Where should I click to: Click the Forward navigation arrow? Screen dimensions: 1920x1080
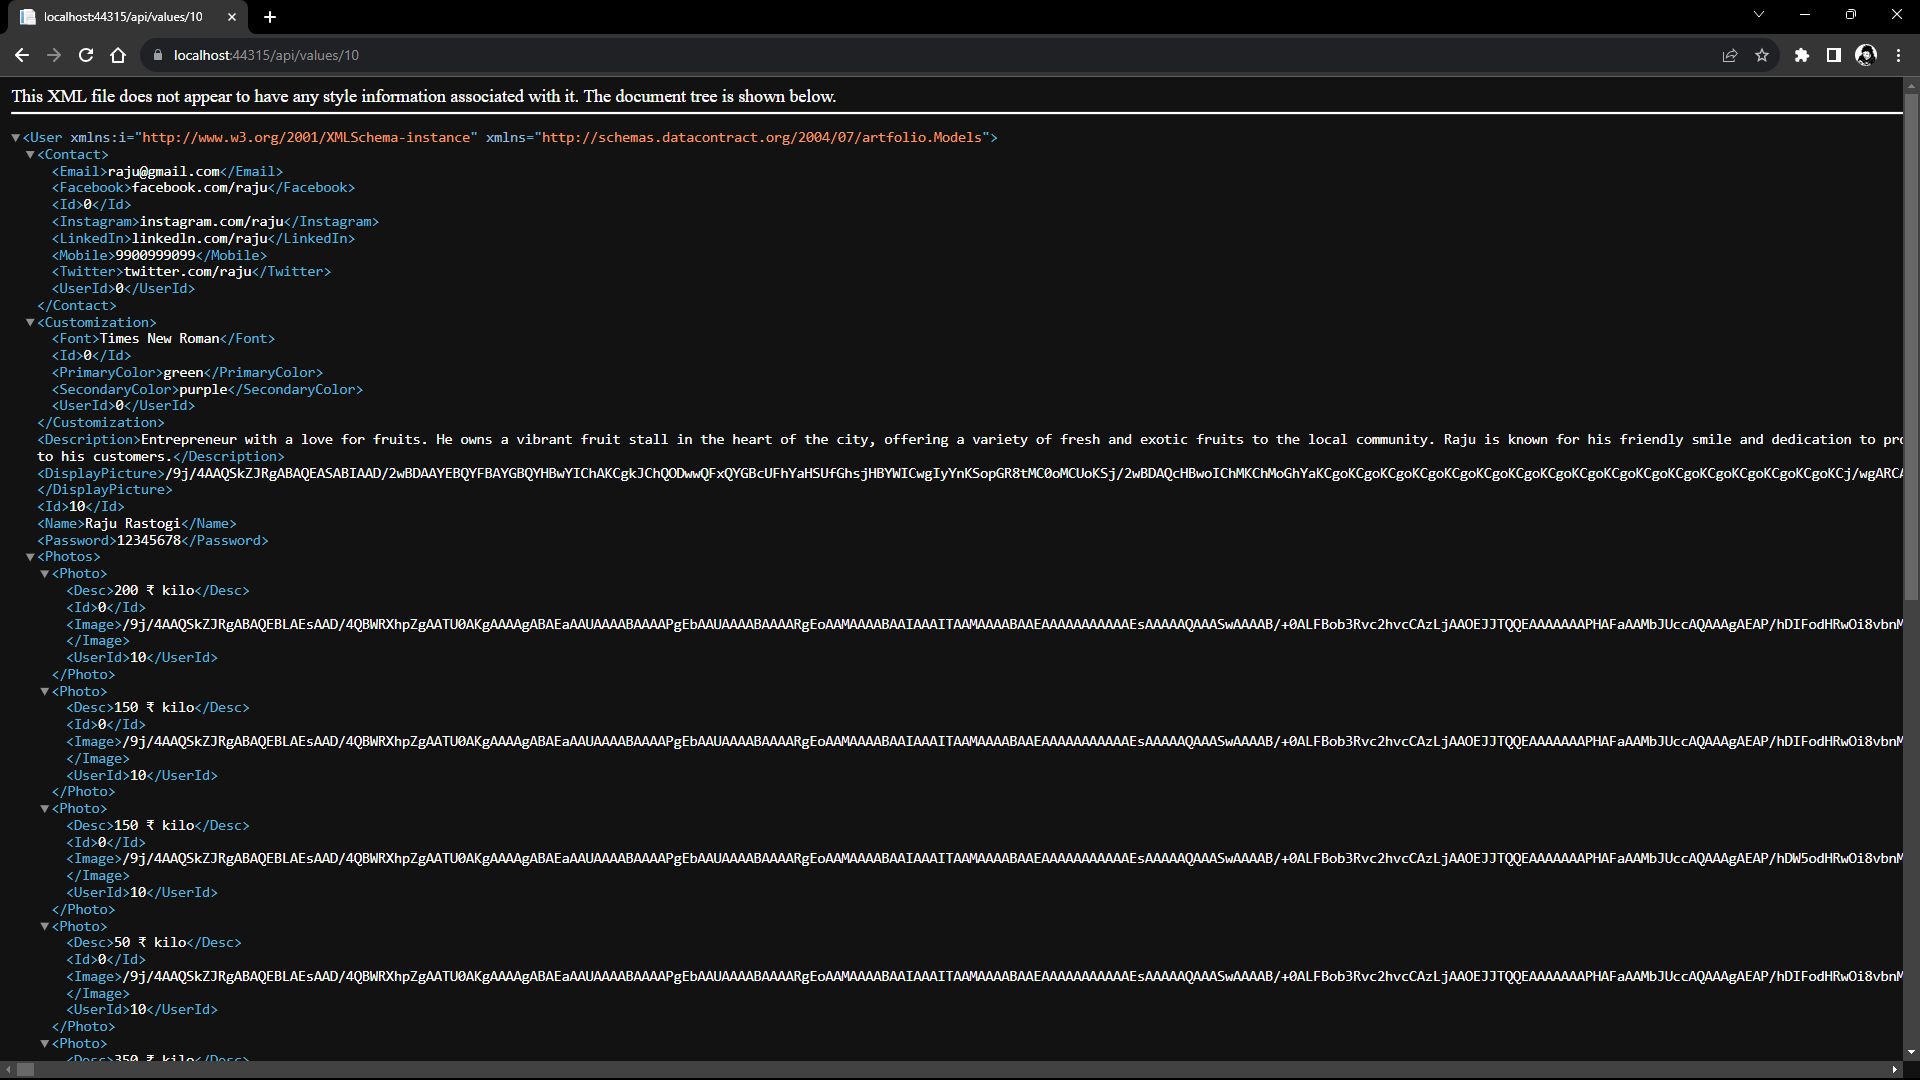(x=54, y=55)
